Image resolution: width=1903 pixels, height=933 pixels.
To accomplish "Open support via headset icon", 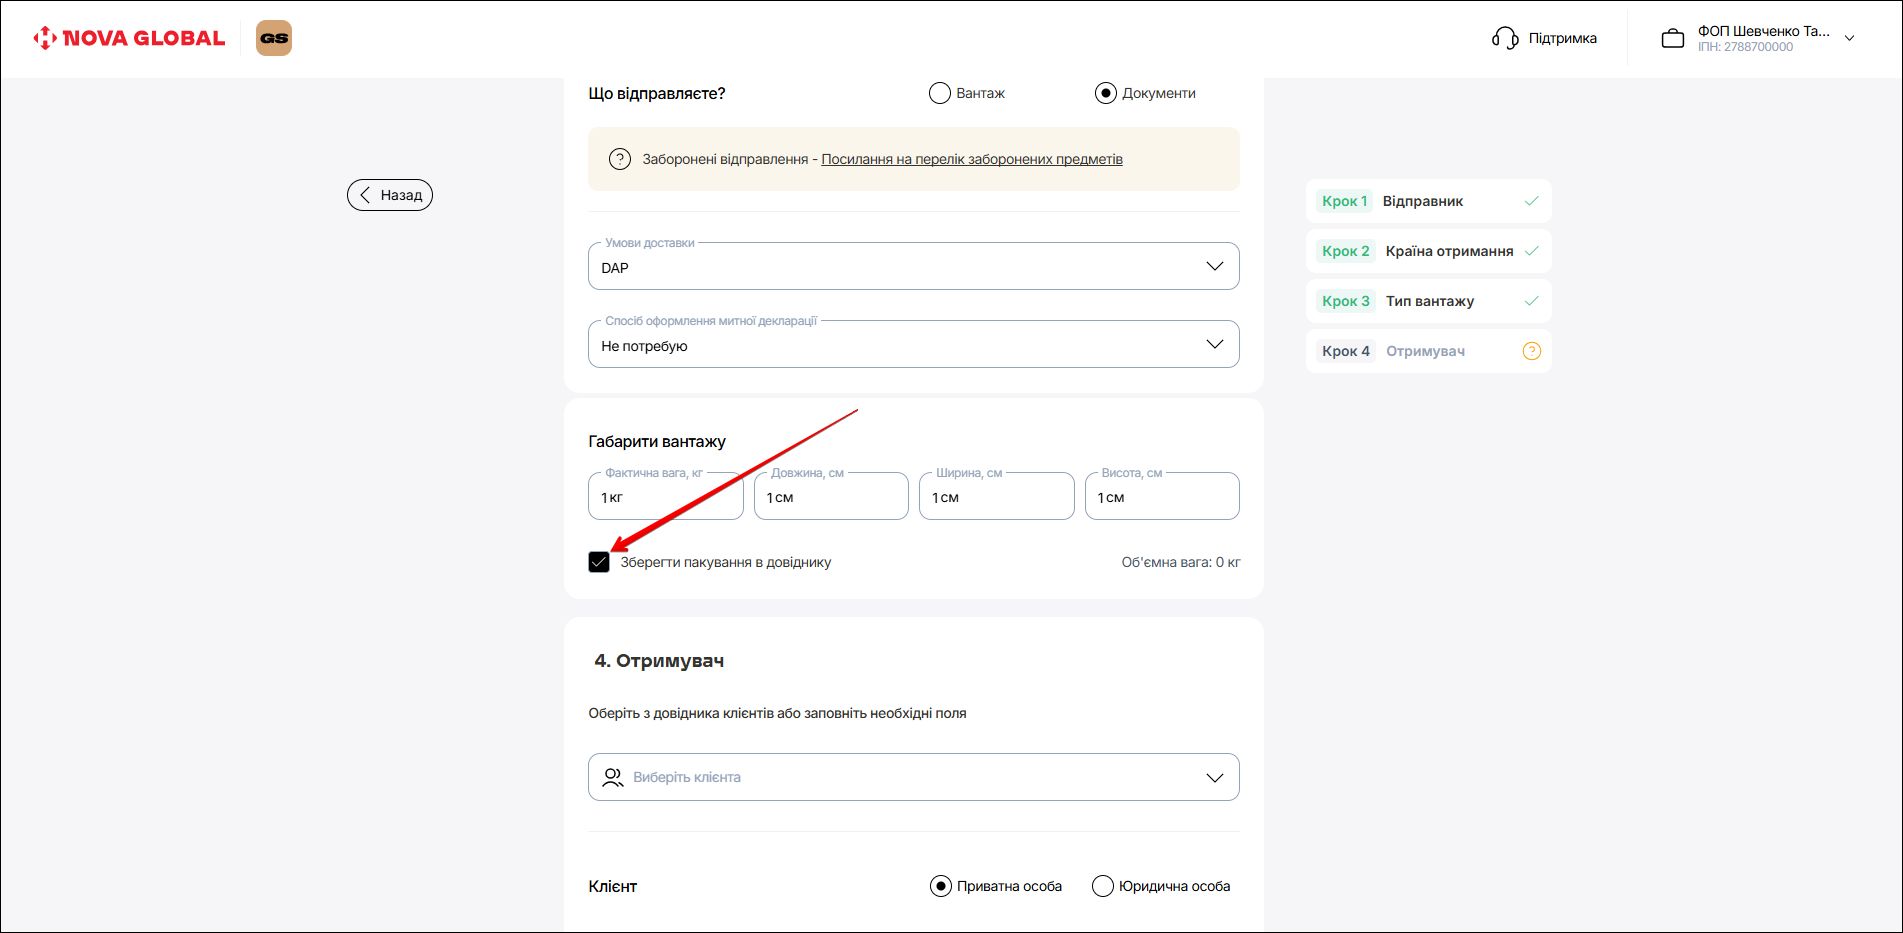I will [1504, 38].
